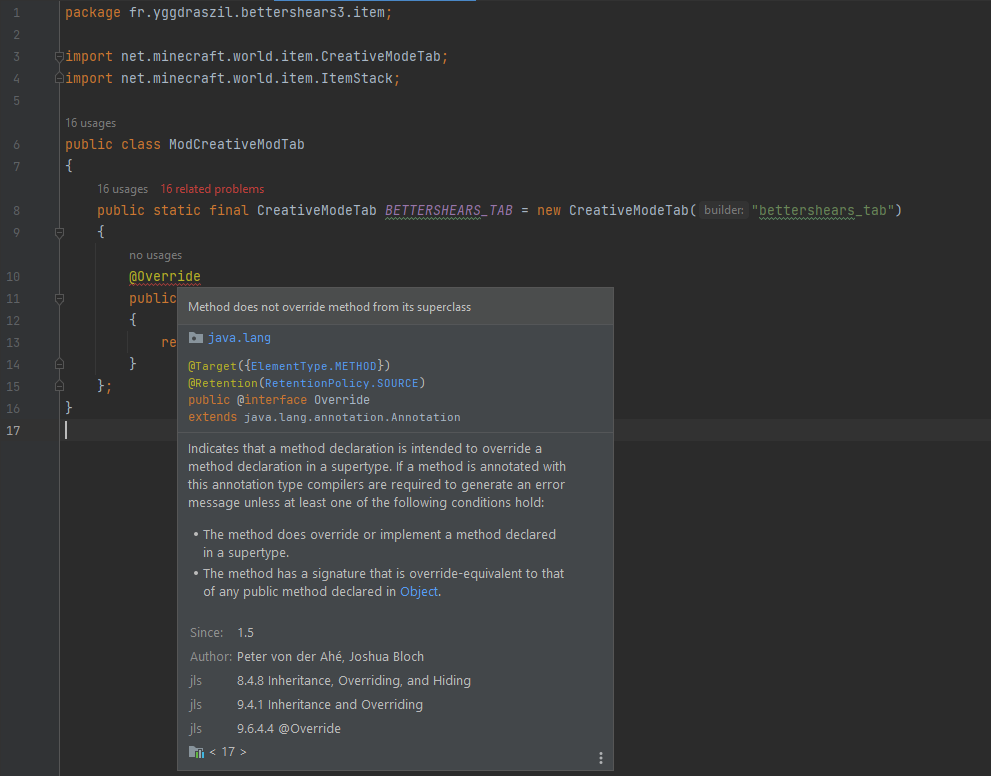Click the java.lang package folder icon
The width and height of the screenshot is (991, 776).
(195, 338)
